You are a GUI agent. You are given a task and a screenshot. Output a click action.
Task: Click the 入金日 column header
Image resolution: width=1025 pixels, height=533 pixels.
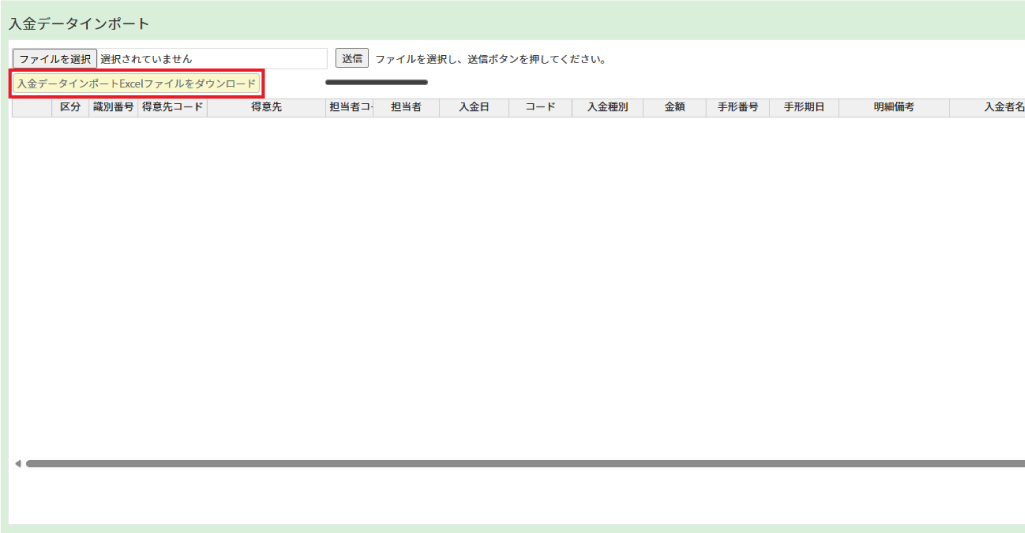pos(474,107)
